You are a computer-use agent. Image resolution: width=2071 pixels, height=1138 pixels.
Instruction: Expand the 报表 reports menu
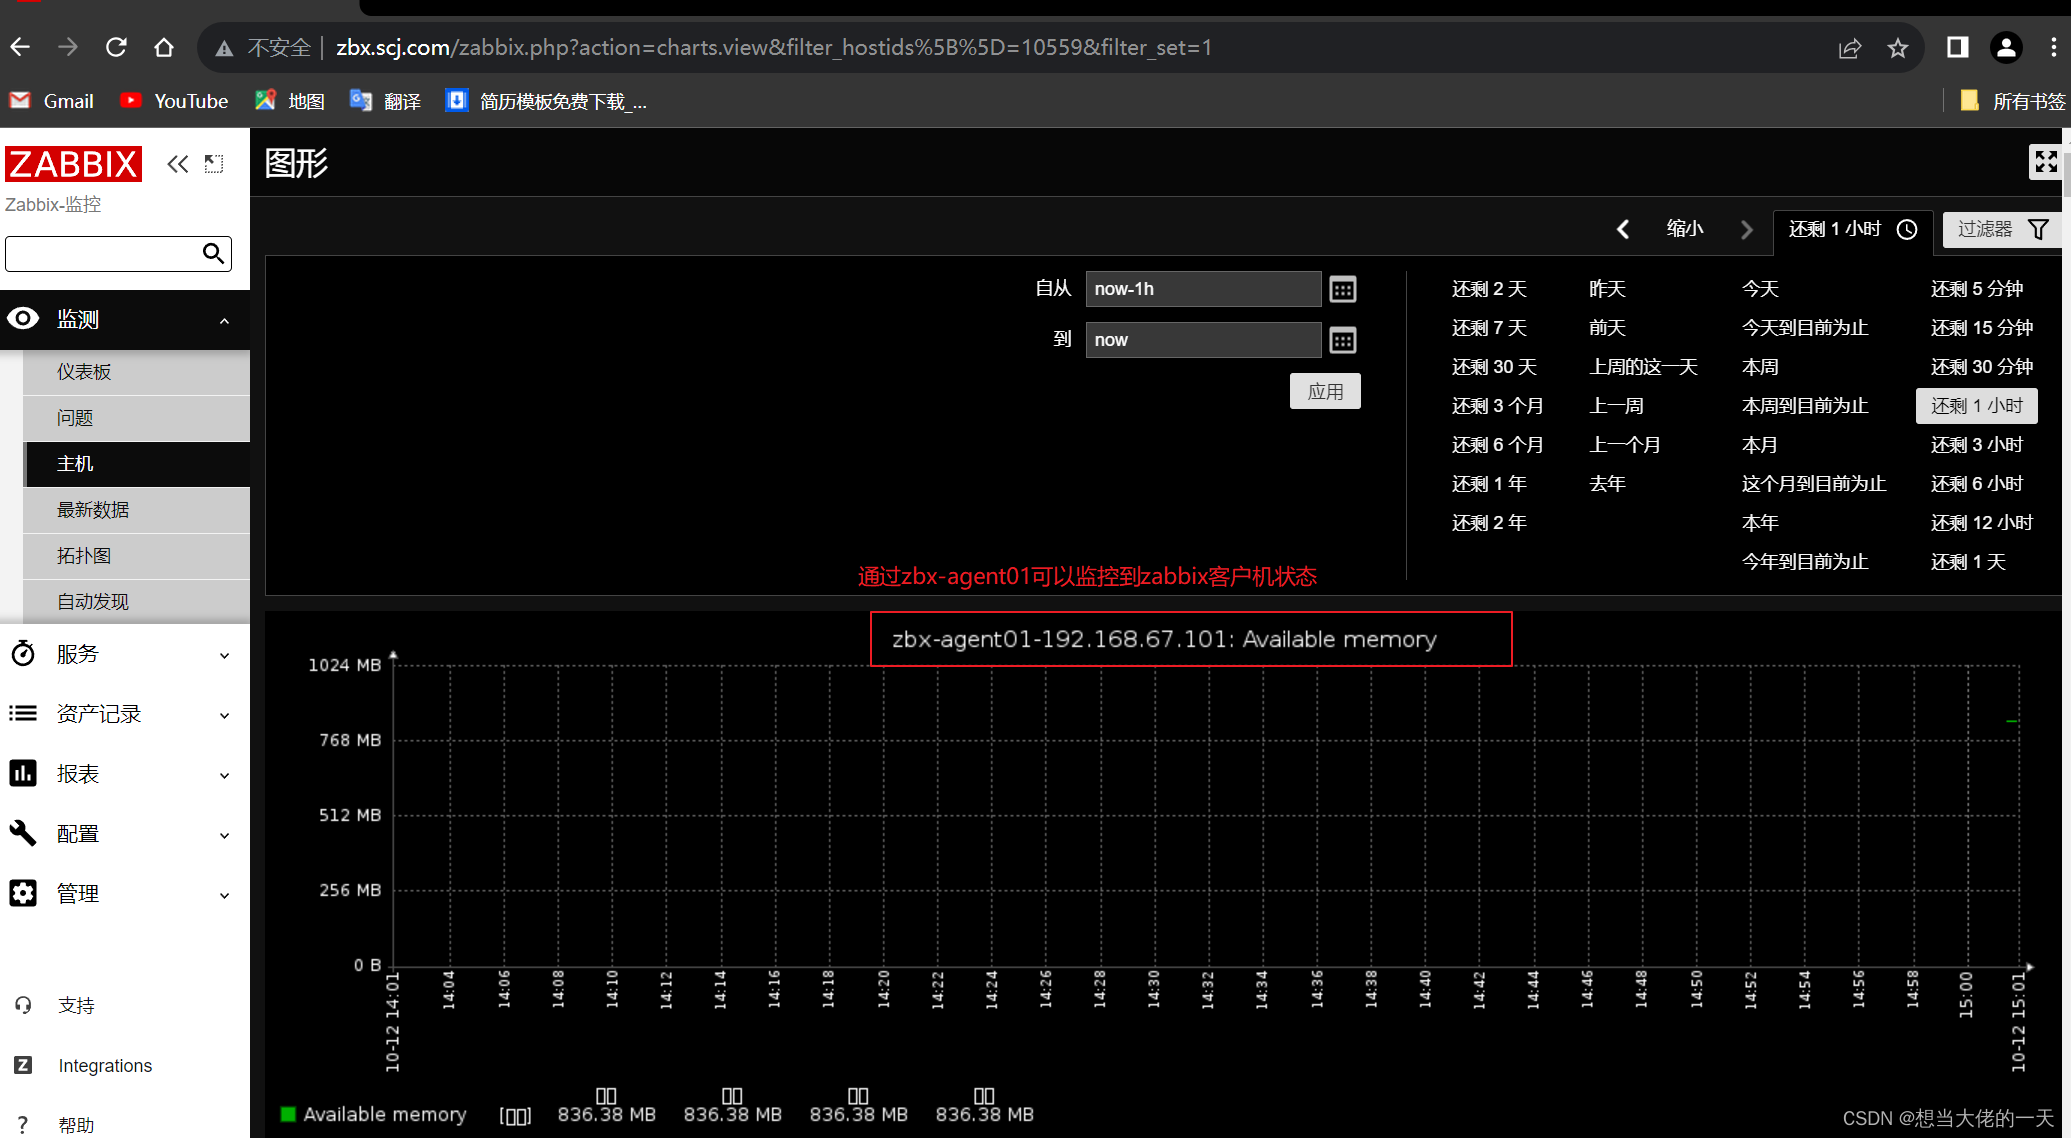(125, 774)
